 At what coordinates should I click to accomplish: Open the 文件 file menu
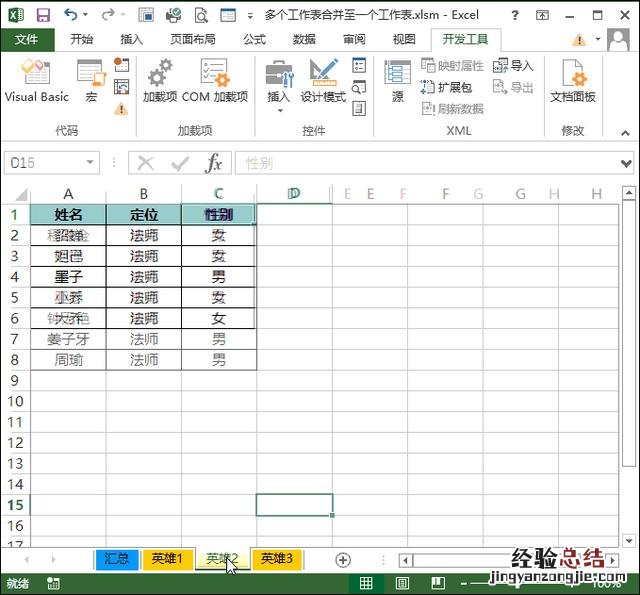pyautogui.click(x=27, y=39)
